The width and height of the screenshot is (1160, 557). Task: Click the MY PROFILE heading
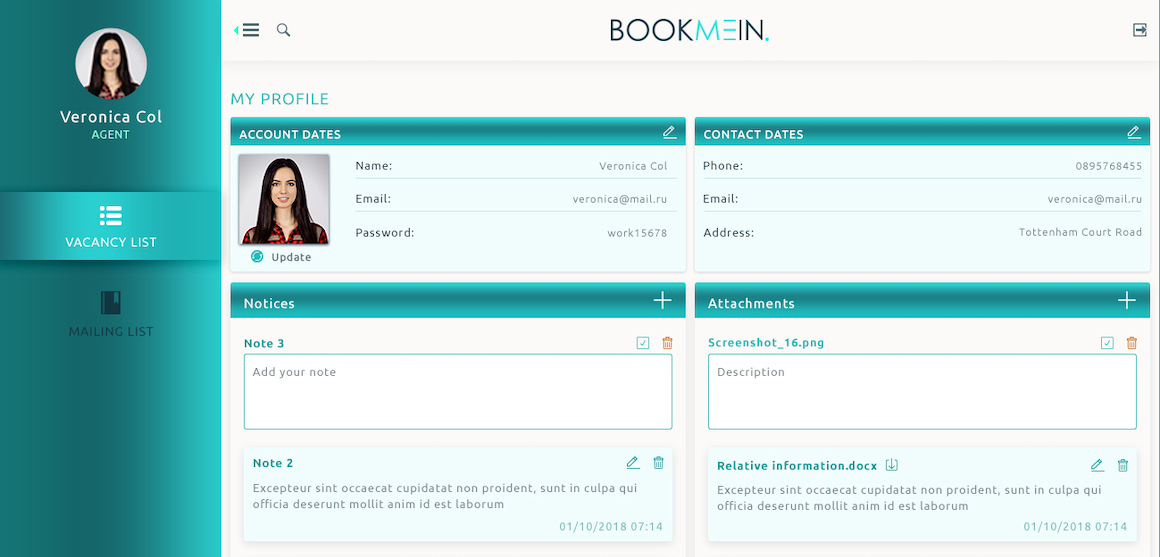[x=280, y=99]
